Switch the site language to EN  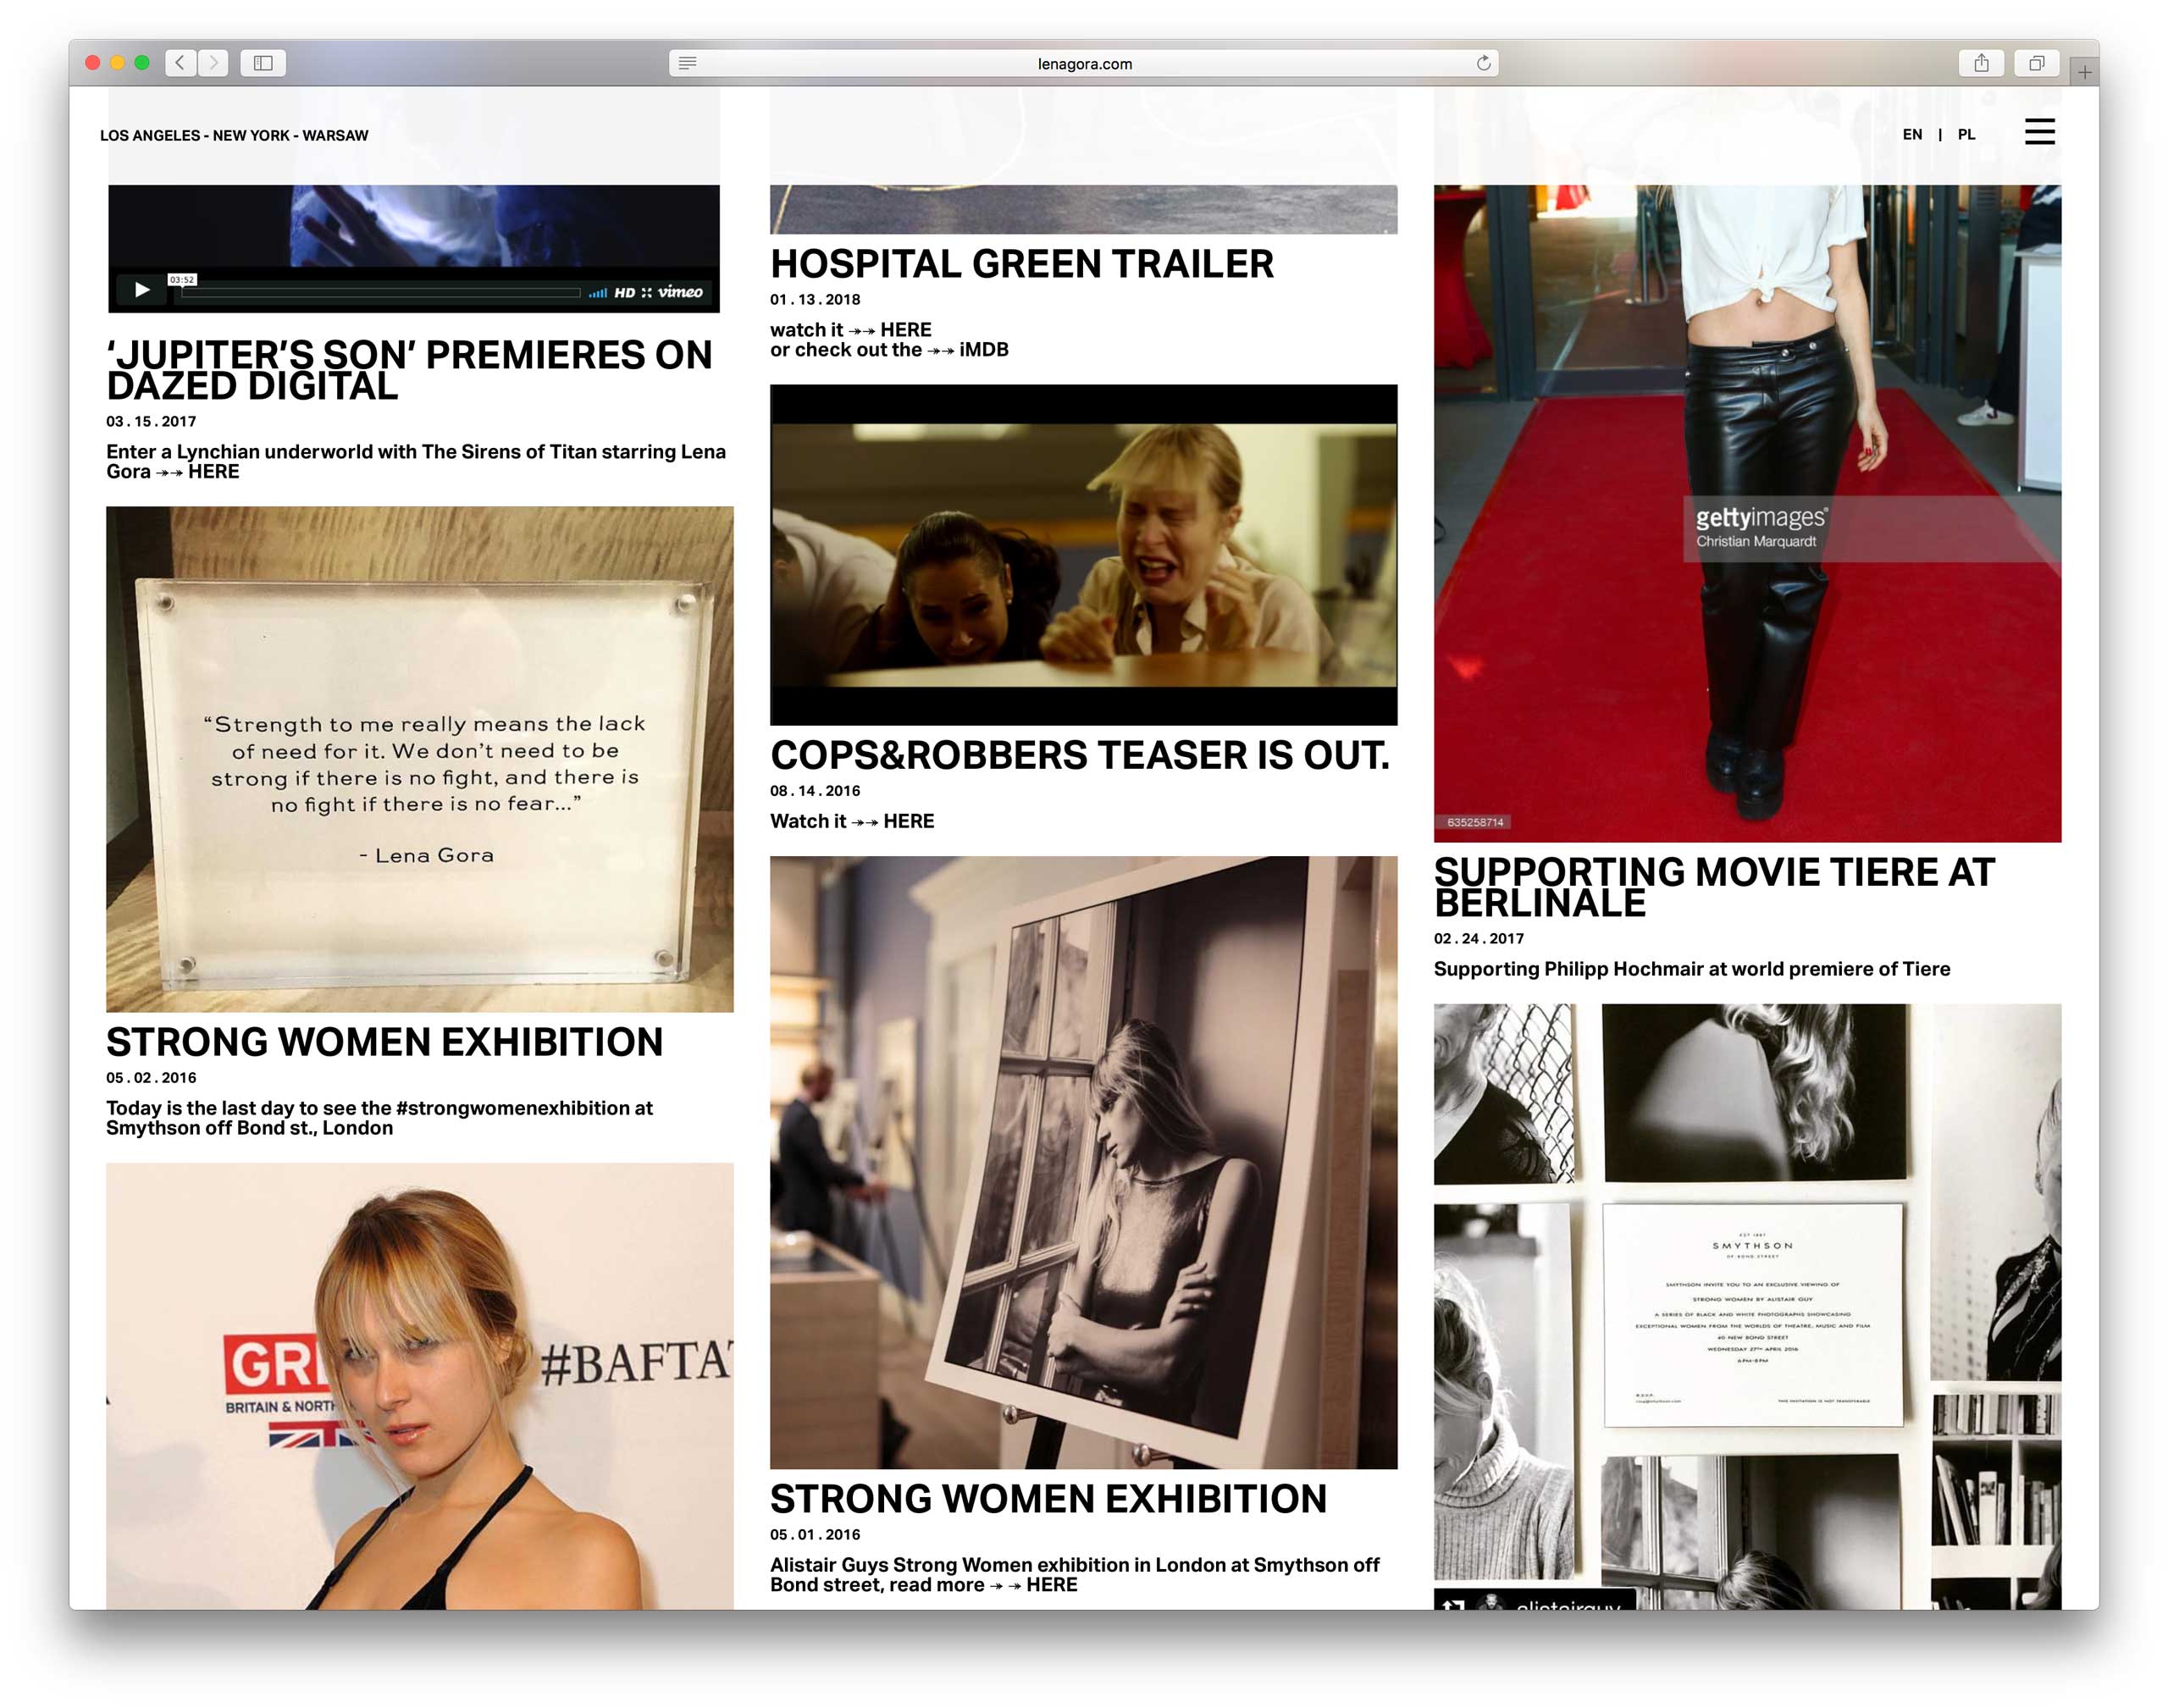[1911, 134]
